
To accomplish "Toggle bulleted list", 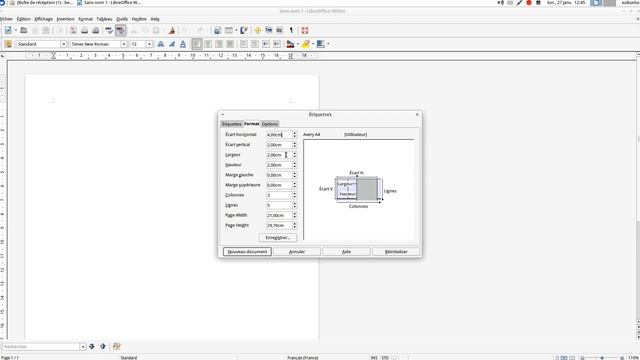I will click(255, 44).
